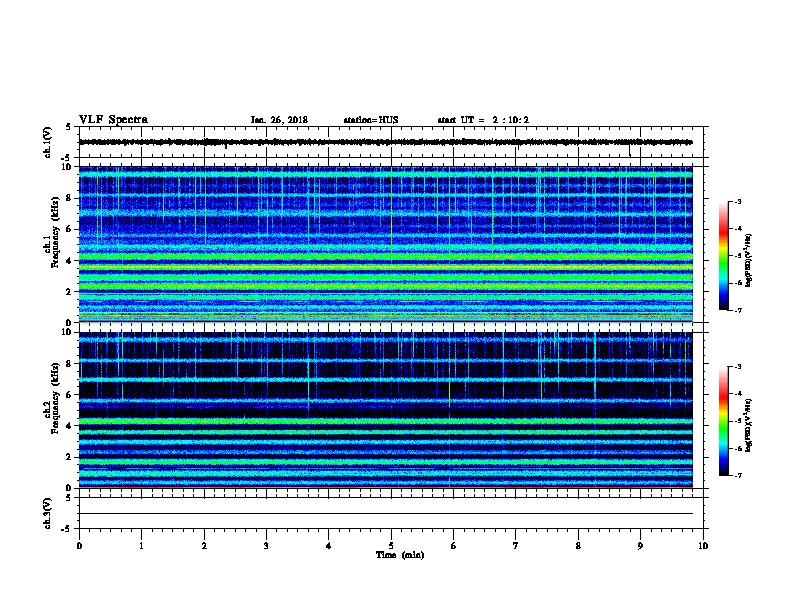Screen dimensions: 792x612
Task: Click time axis tick label "0"
Action: point(79,545)
